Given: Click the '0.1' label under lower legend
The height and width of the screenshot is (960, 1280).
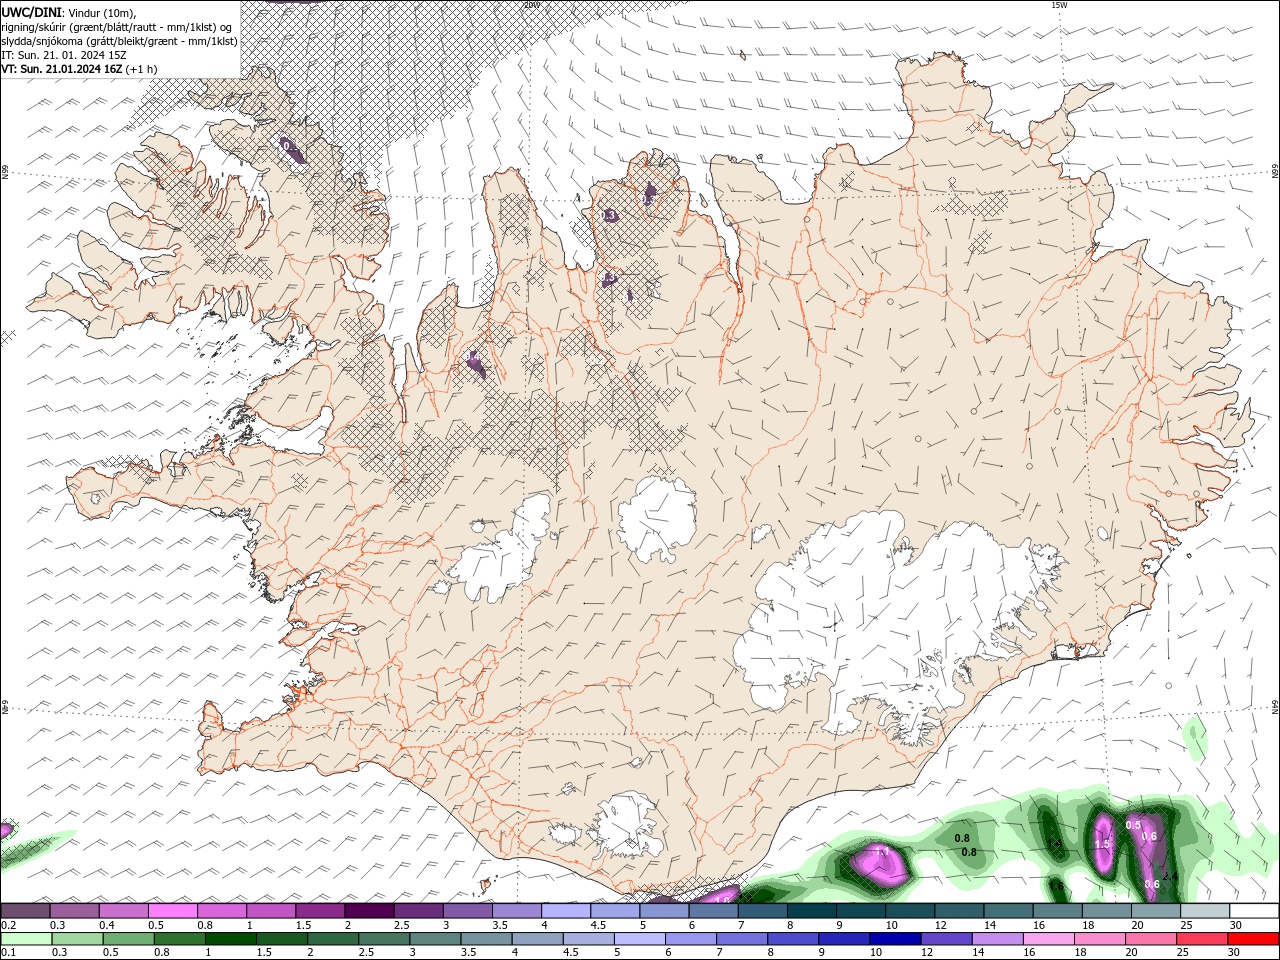Looking at the screenshot, I should click(7, 953).
